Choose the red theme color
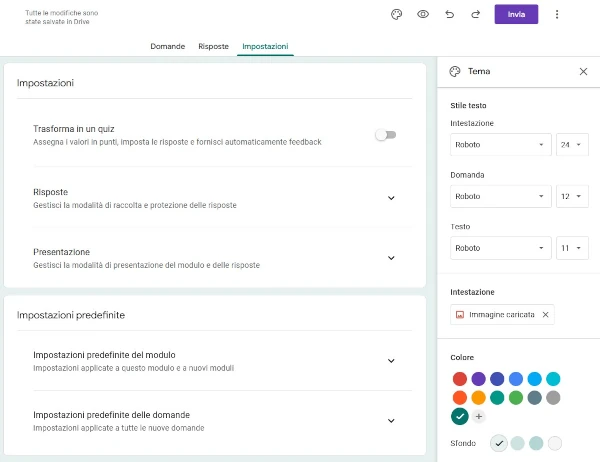This screenshot has width=600, height=462. coord(460,379)
